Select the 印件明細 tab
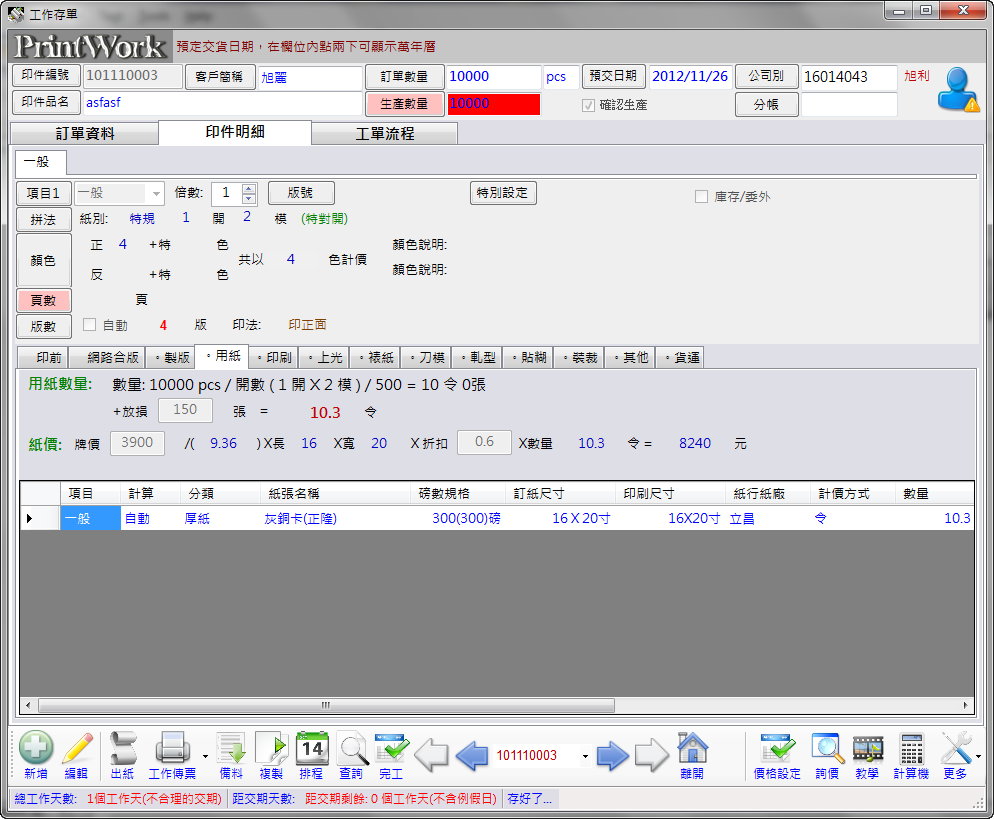994x819 pixels. [x=235, y=132]
